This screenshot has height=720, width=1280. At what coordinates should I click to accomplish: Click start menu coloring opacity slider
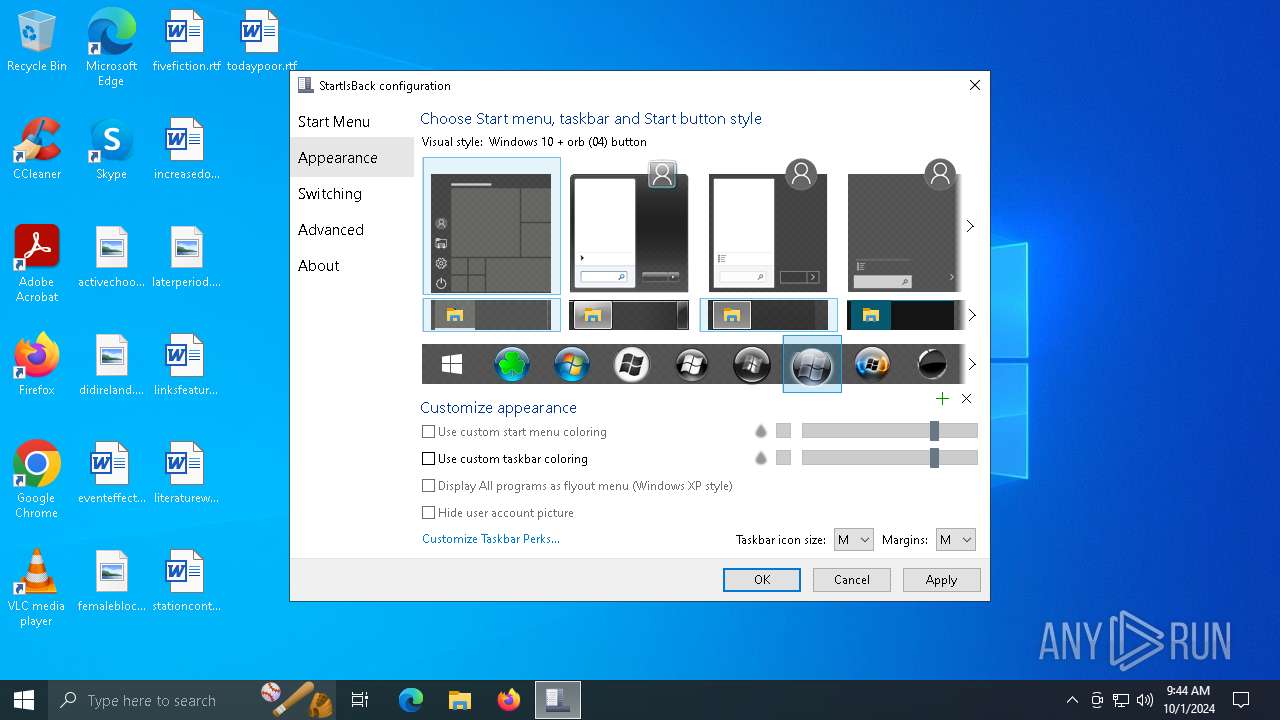pos(890,431)
